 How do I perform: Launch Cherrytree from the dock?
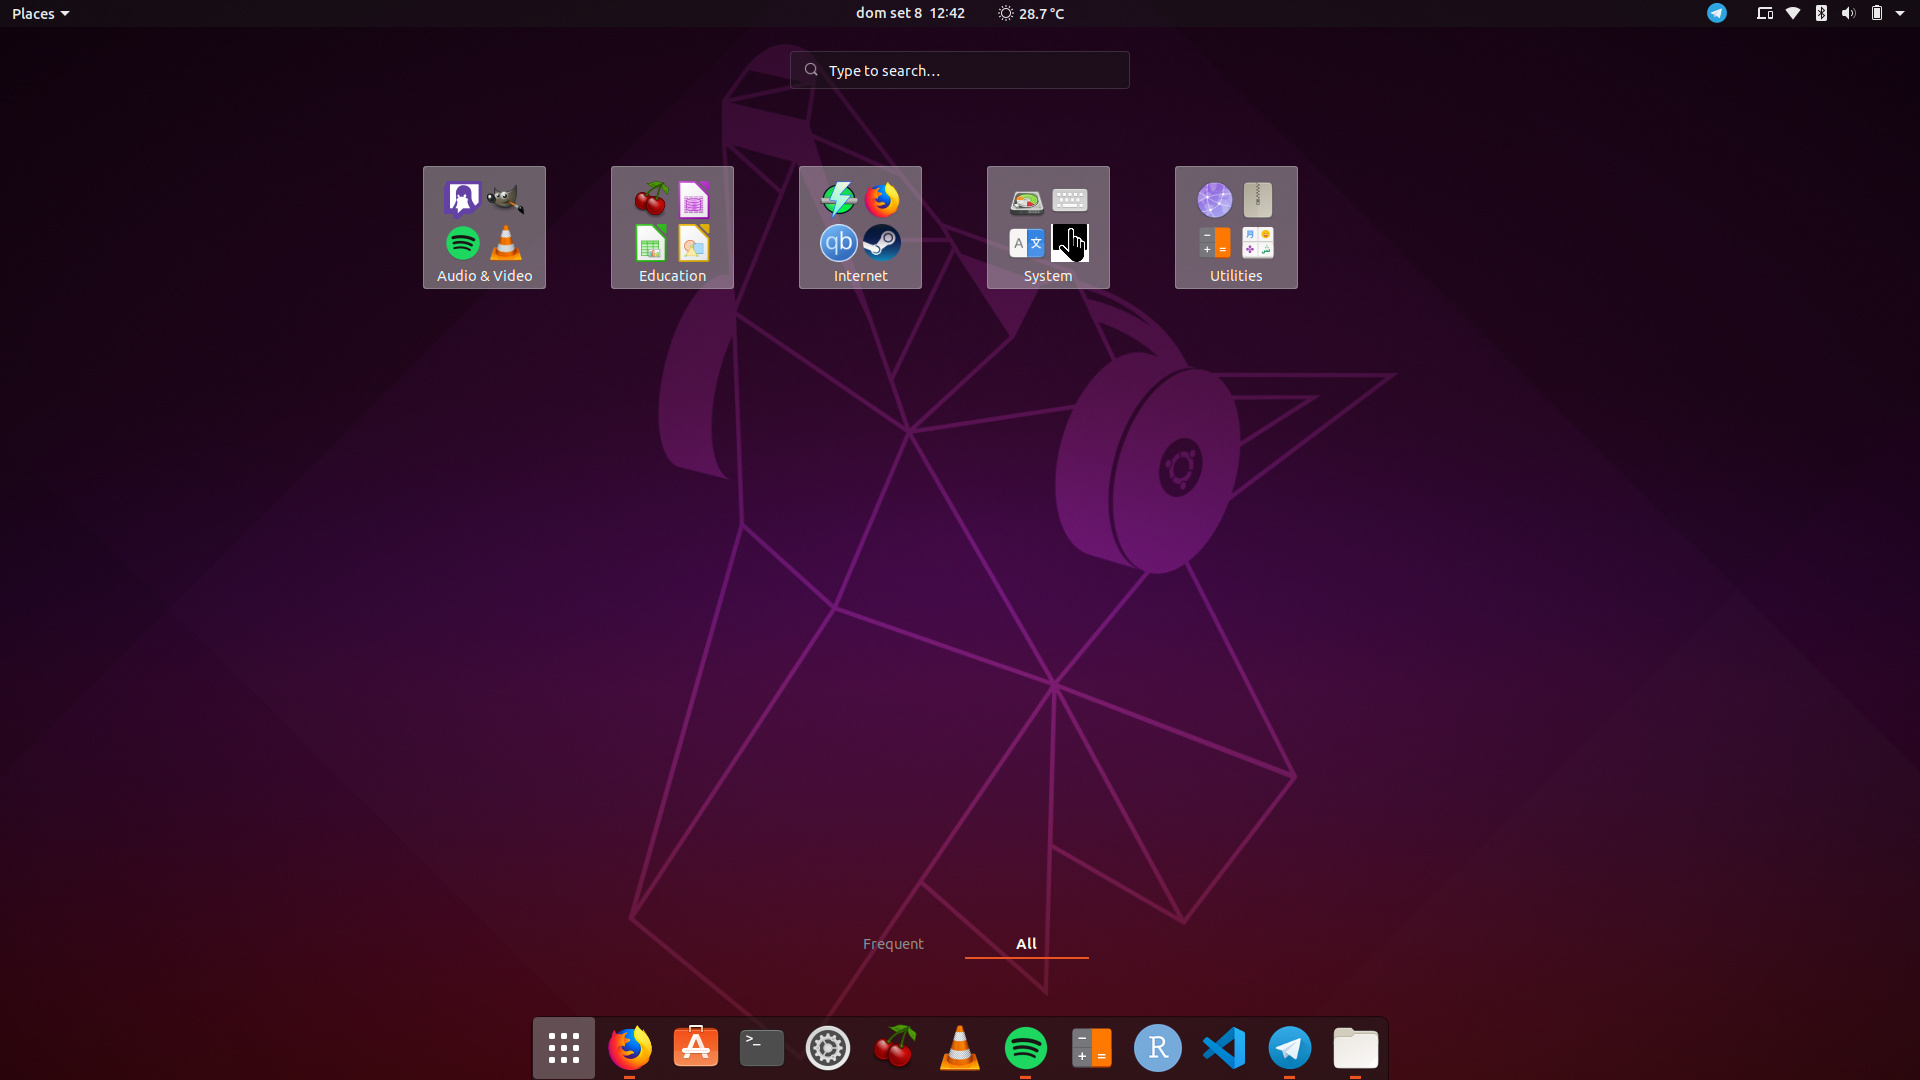tap(893, 1047)
